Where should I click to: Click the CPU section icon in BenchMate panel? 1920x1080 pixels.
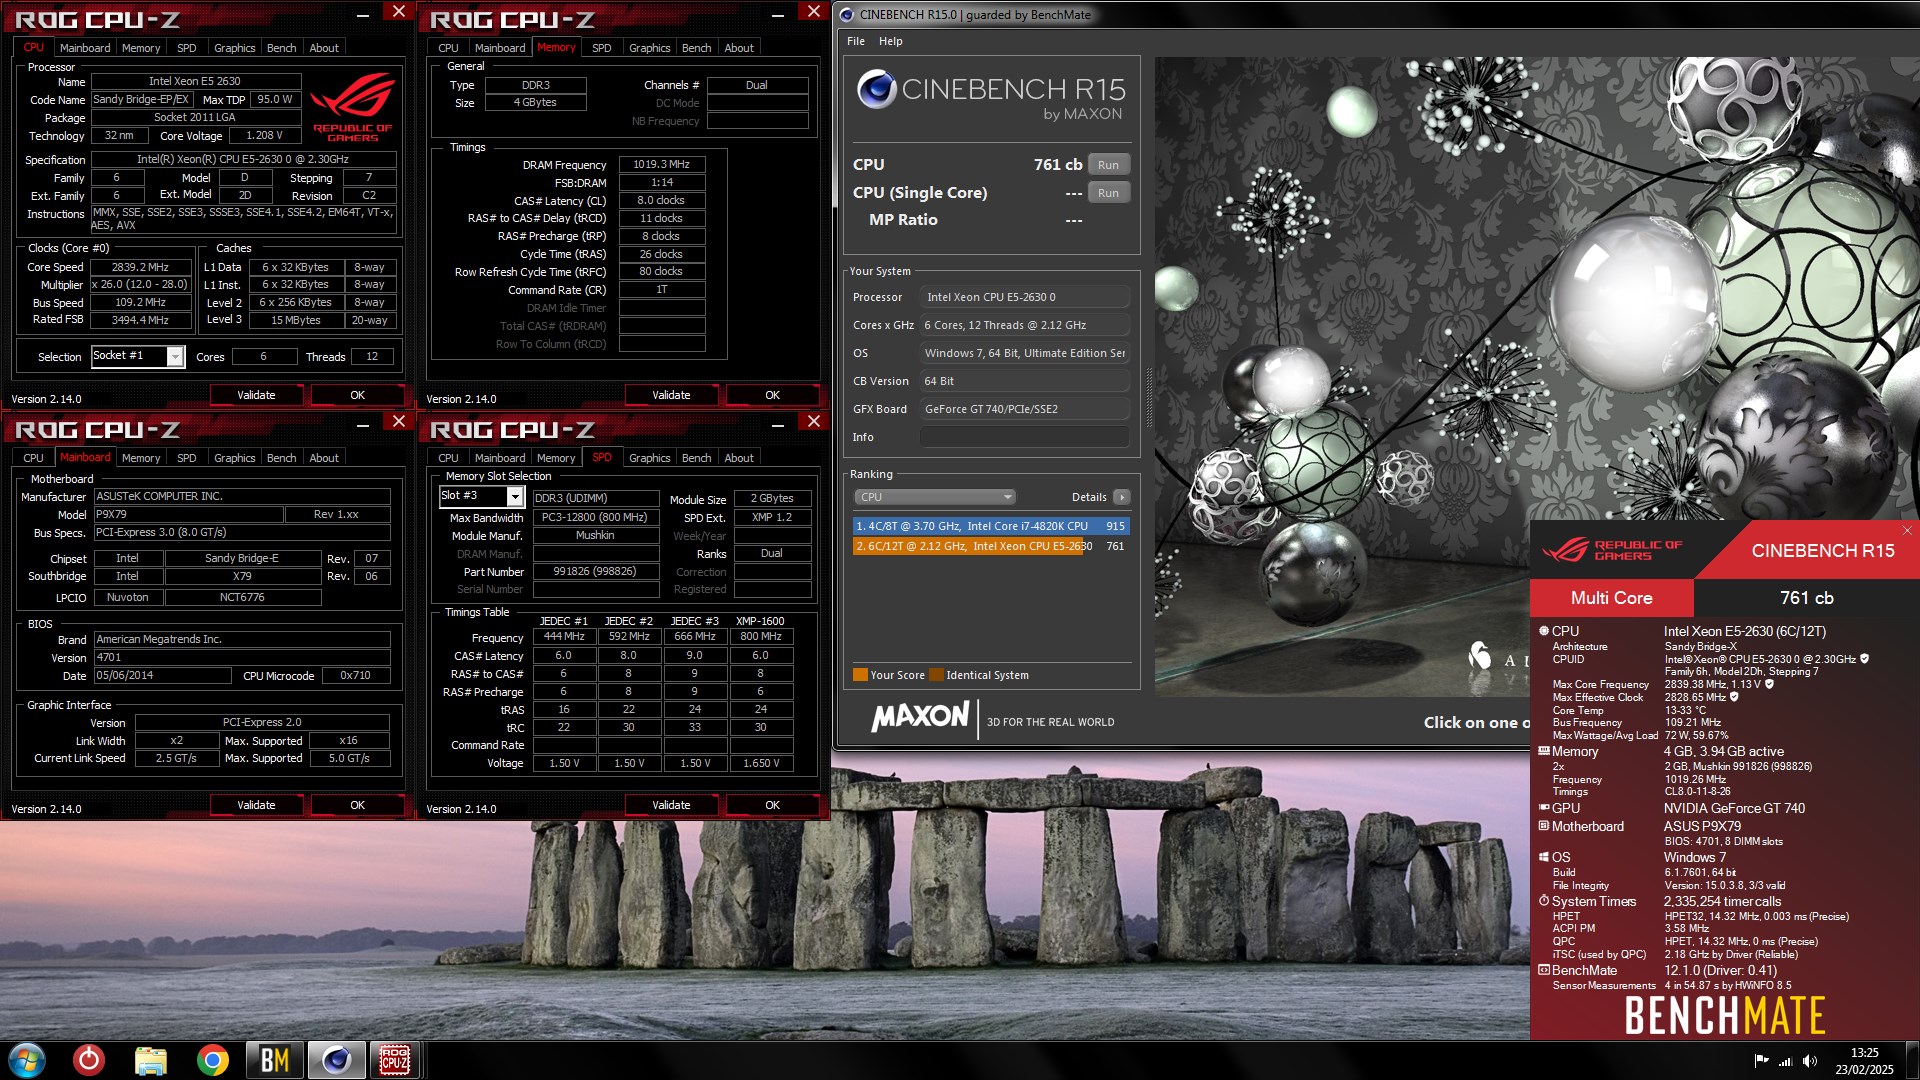[1544, 631]
